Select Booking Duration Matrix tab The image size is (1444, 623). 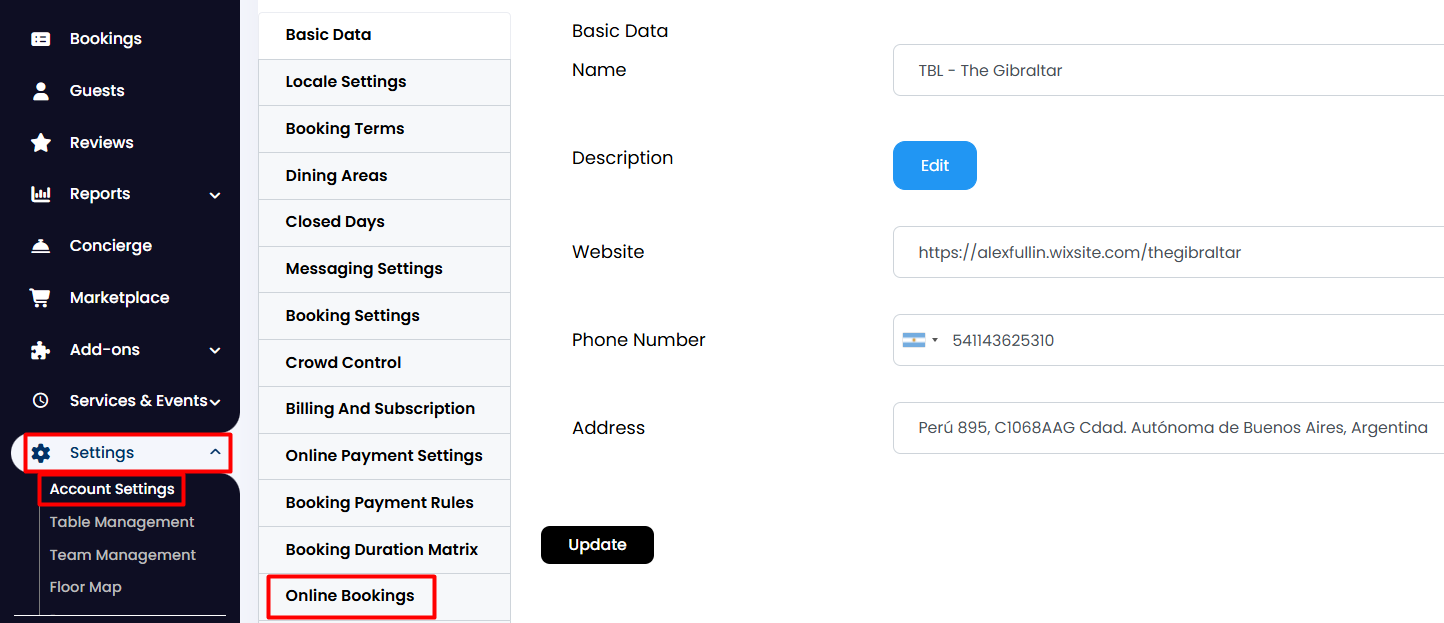click(384, 550)
